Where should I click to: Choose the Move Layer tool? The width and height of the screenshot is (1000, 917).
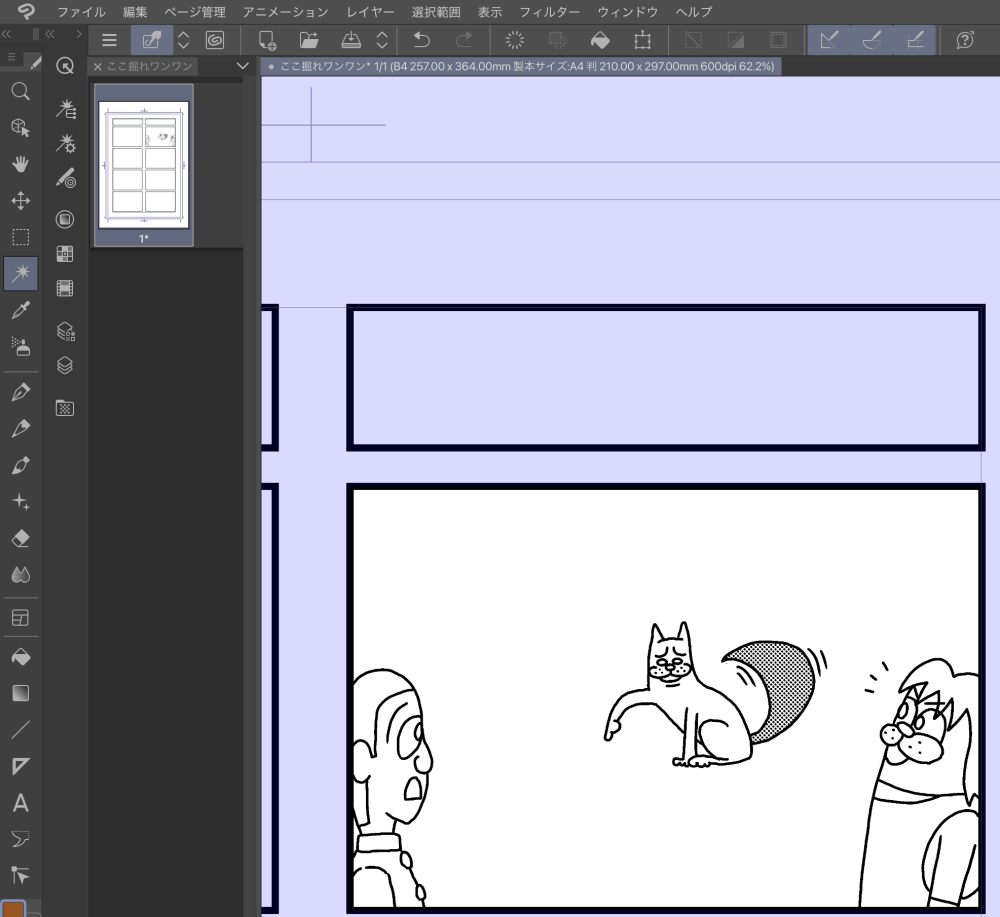(x=20, y=200)
